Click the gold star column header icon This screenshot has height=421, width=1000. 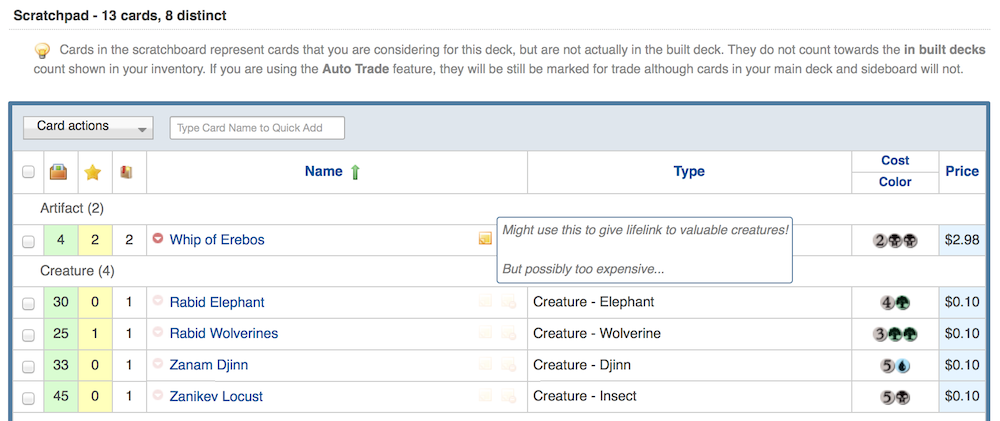93,172
